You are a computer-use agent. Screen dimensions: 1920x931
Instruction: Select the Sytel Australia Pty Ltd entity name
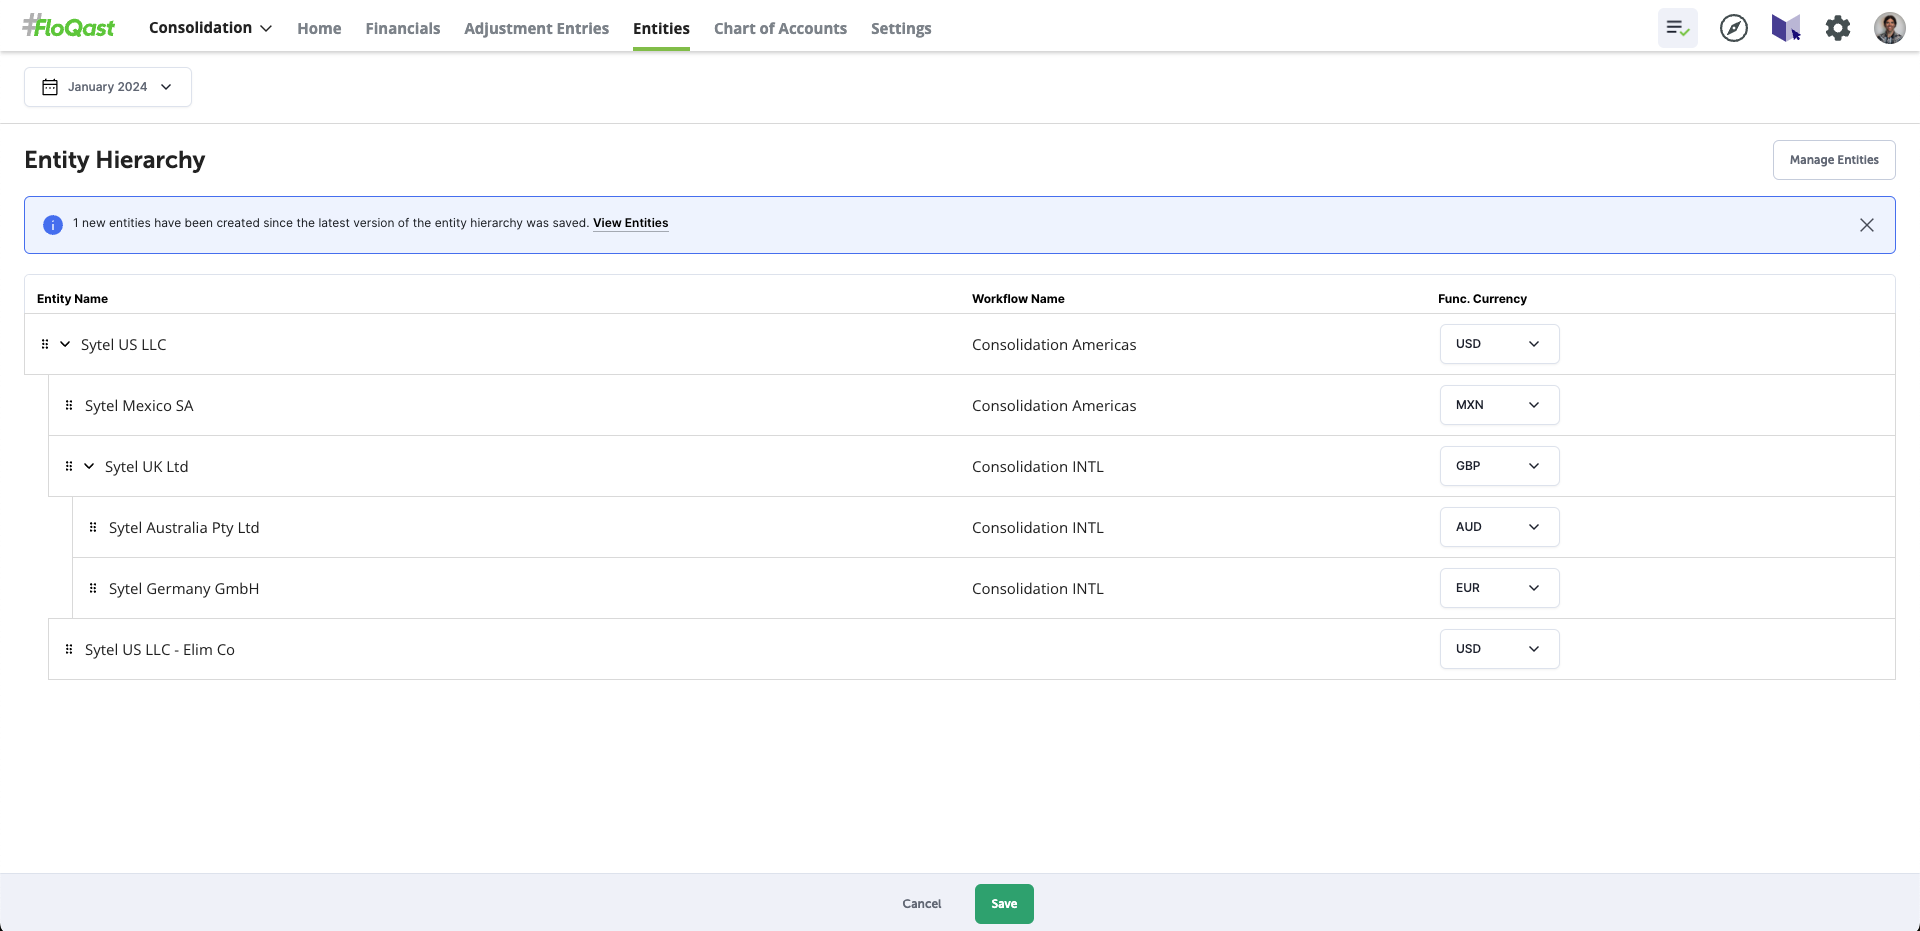184,528
